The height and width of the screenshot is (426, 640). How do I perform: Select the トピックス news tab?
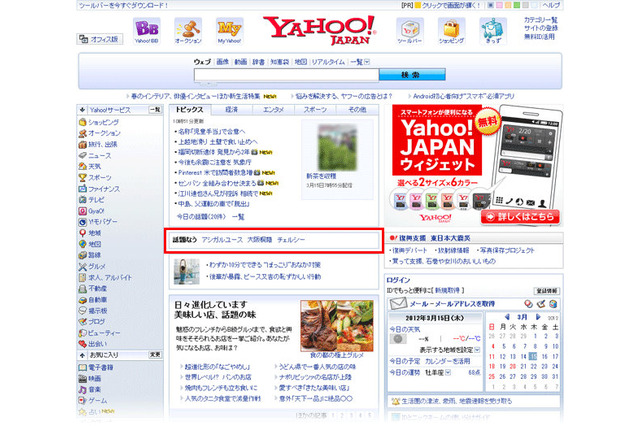click(189, 110)
